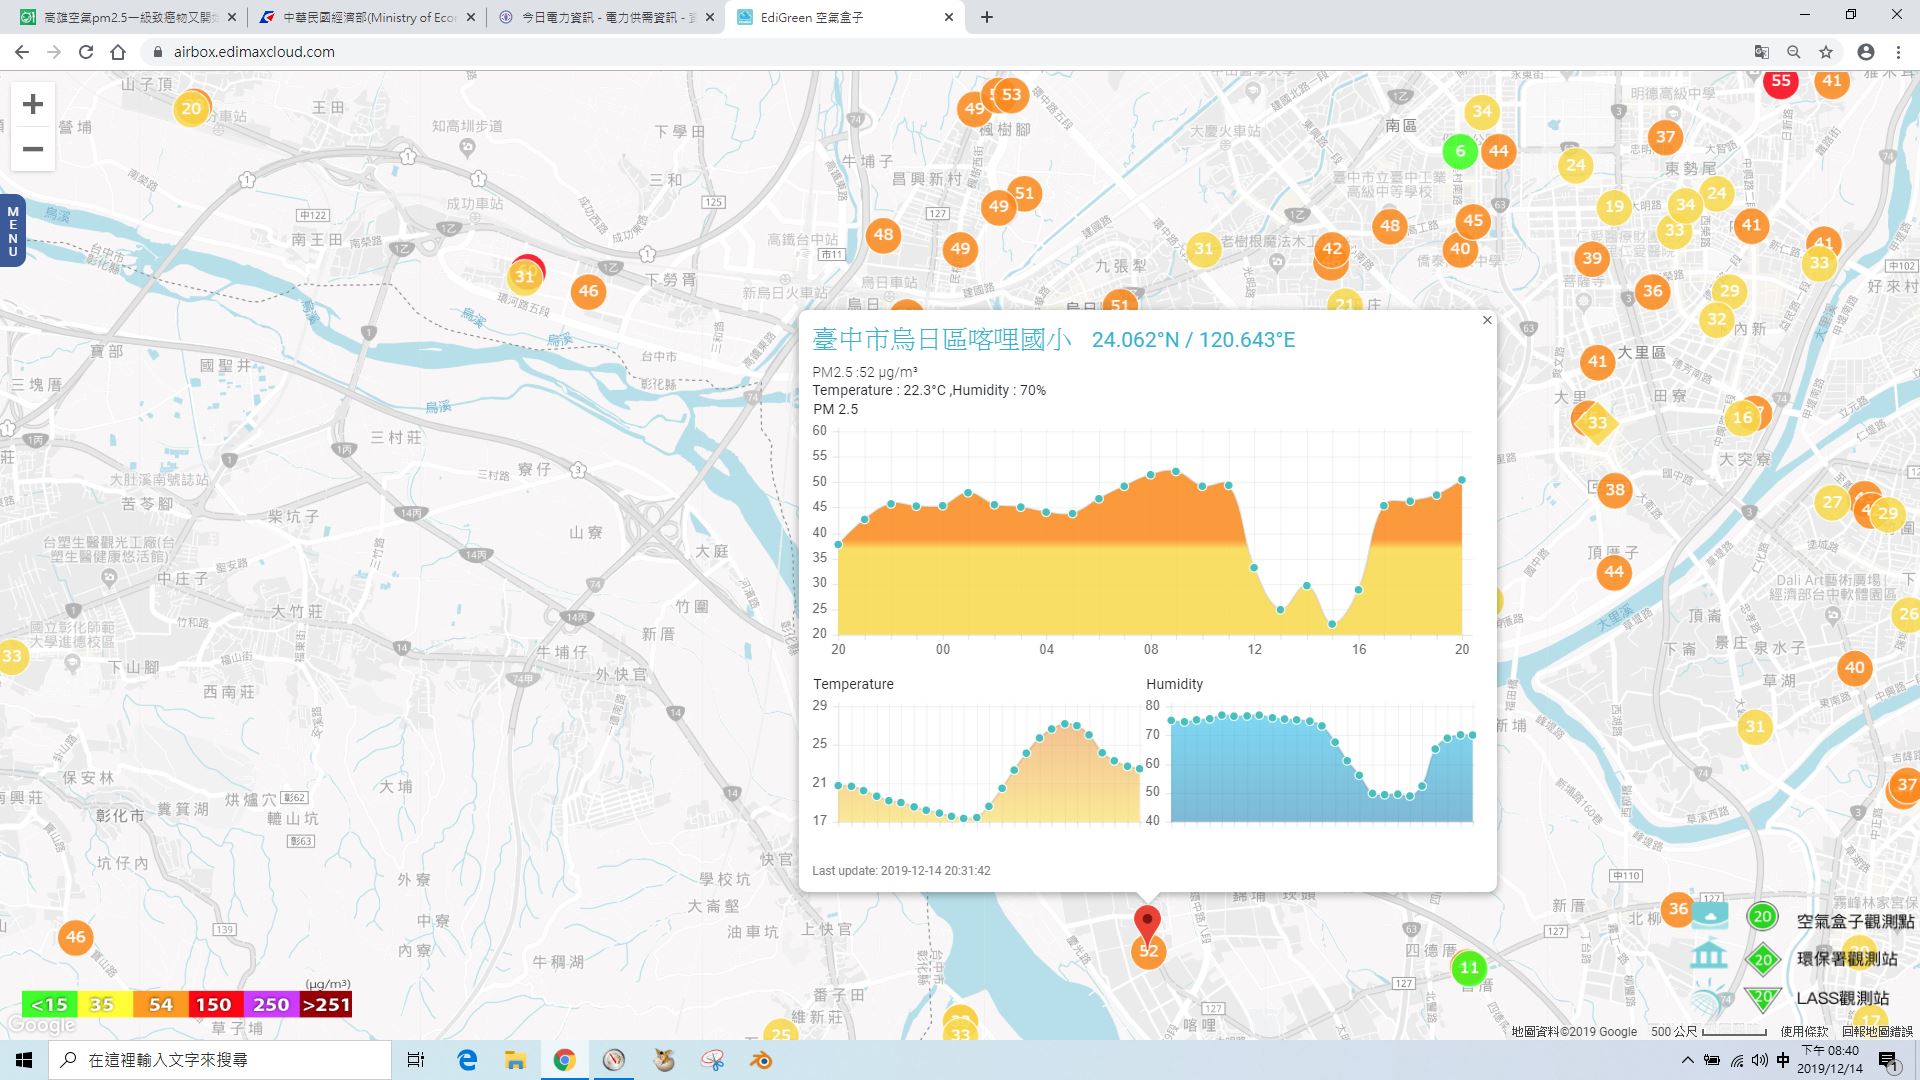1920x1080 pixels.
Task: Click the Google logo on the map
Action: 41,1025
